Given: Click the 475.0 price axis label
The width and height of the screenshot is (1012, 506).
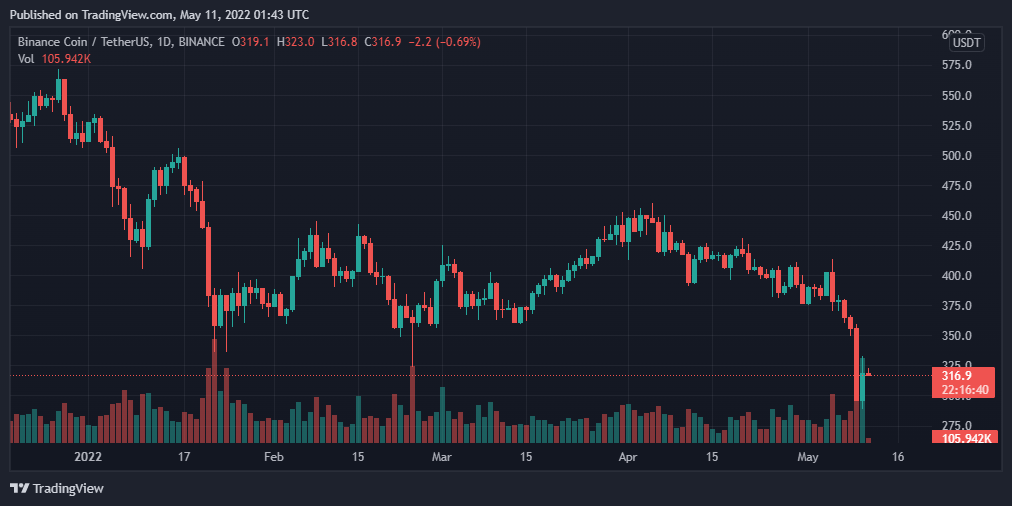Looking at the screenshot, I should pos(958,186).
